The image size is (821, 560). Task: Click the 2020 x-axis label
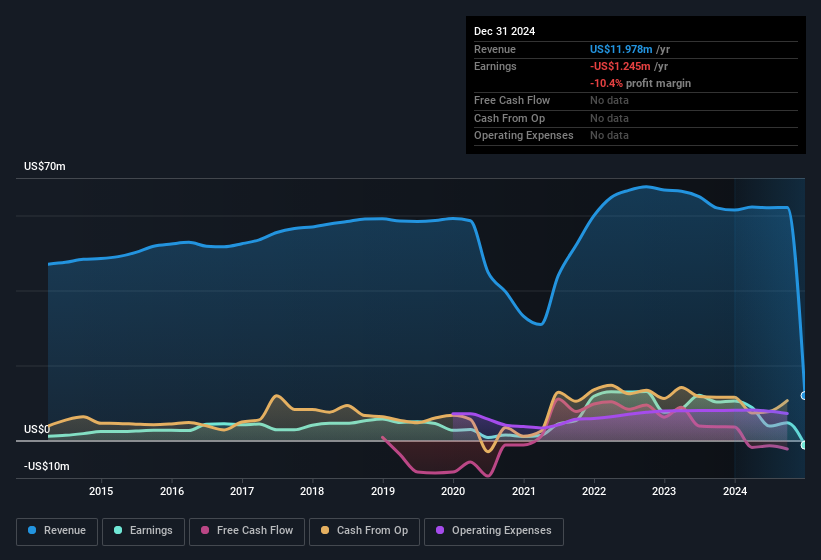pos(453,491)
